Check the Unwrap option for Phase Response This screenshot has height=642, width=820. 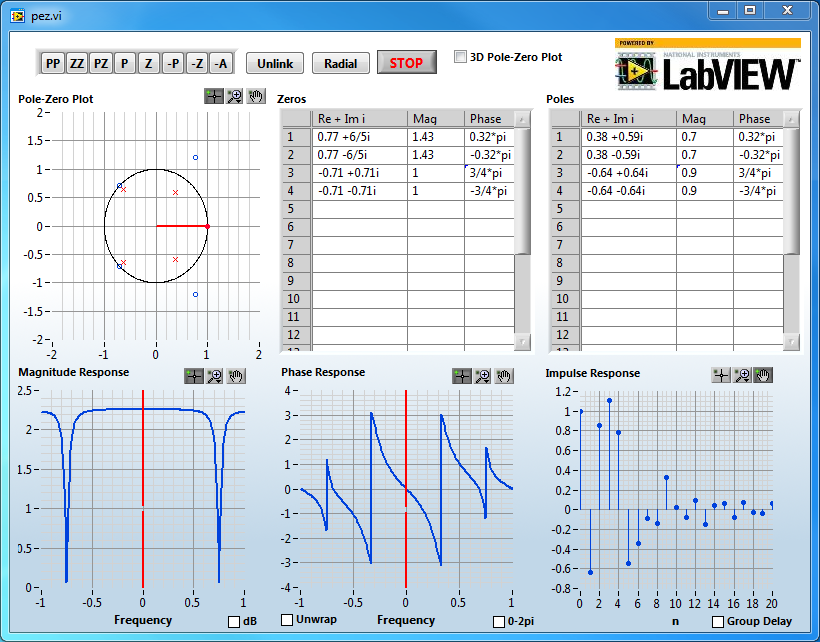(x=288, y=621)
